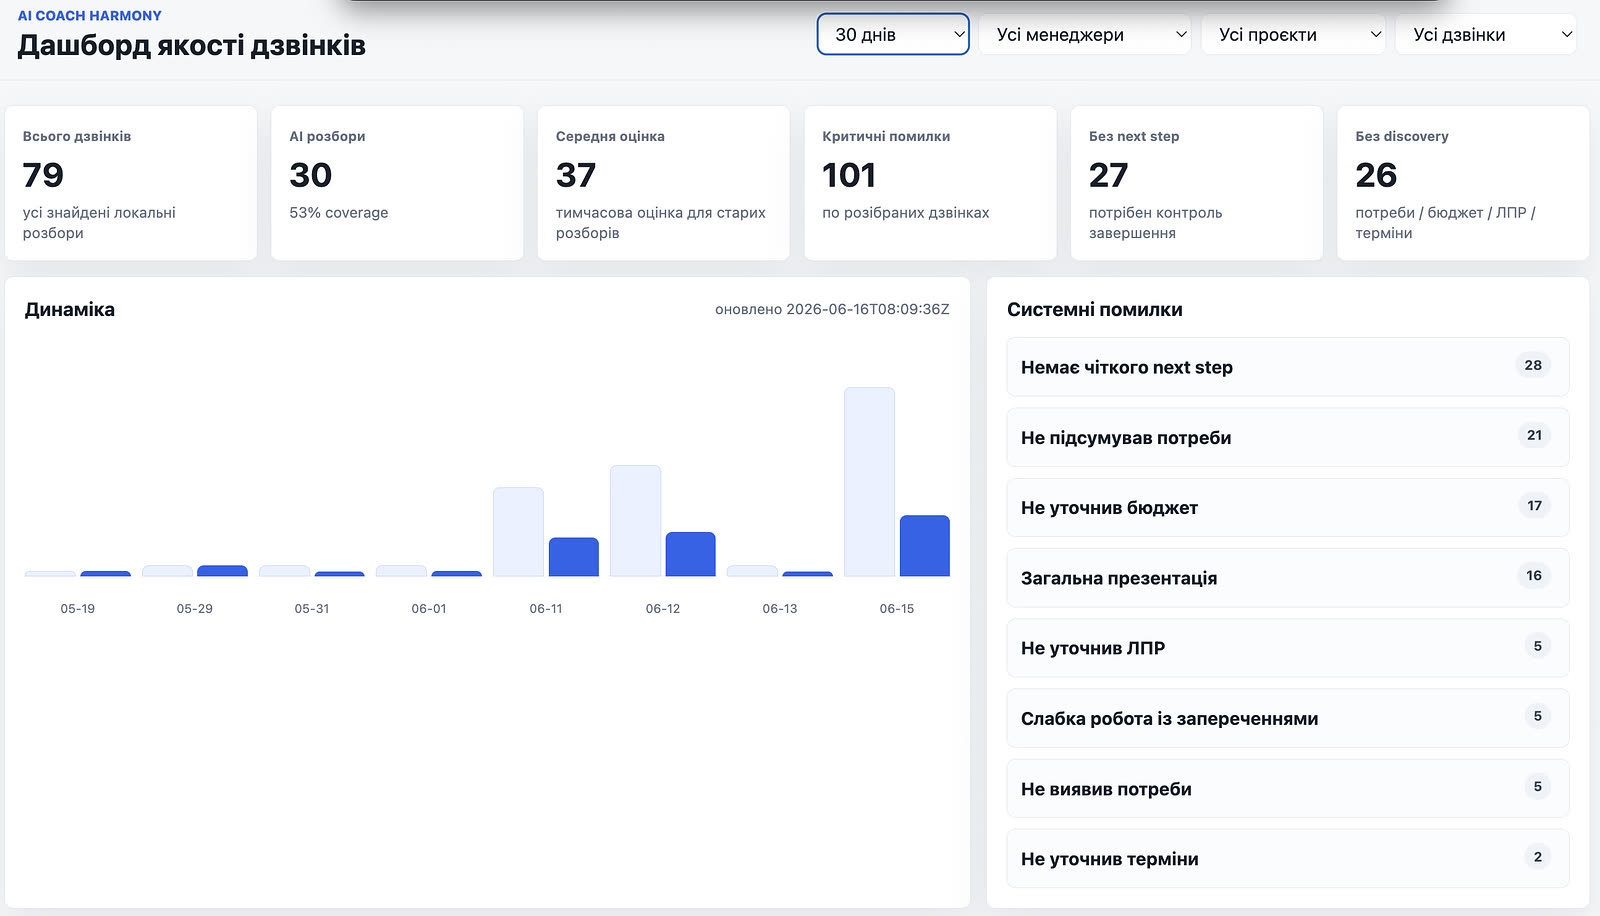Open the 30 днів period dropdown
1600x916 pixels.
coord(893,34)
